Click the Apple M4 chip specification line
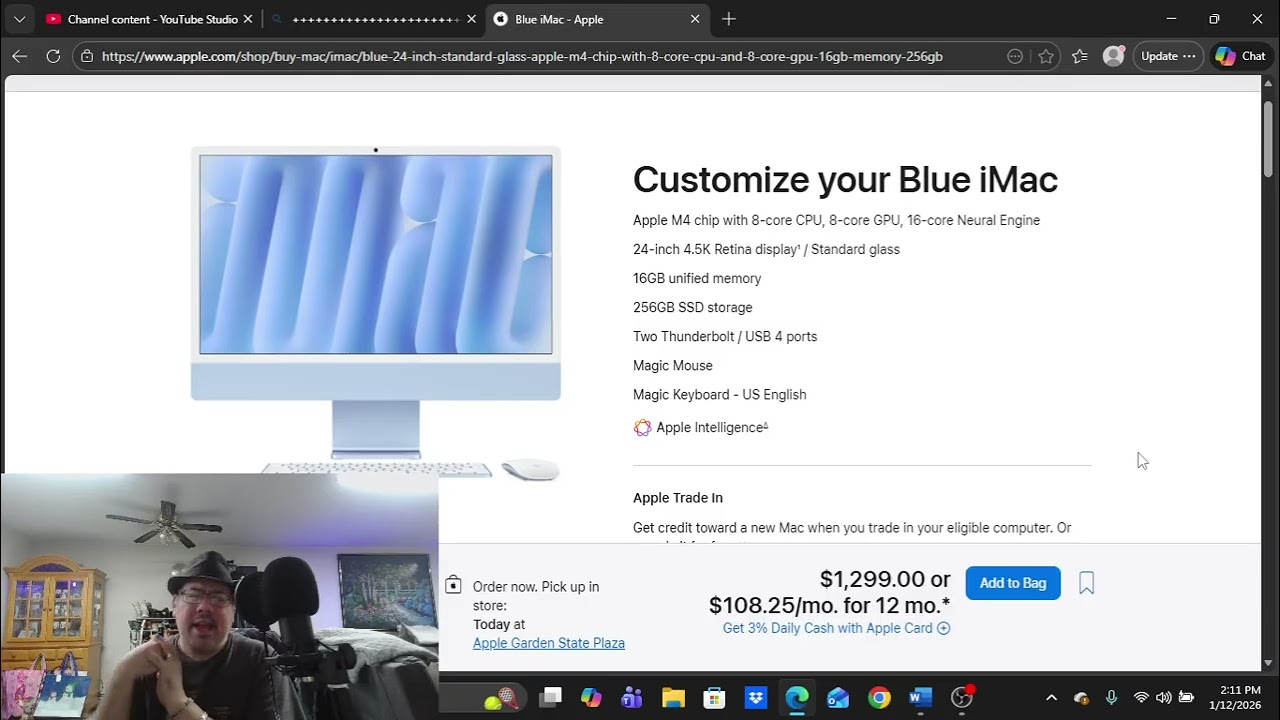Screen dimensions: 1280x720 coord(836,220)
